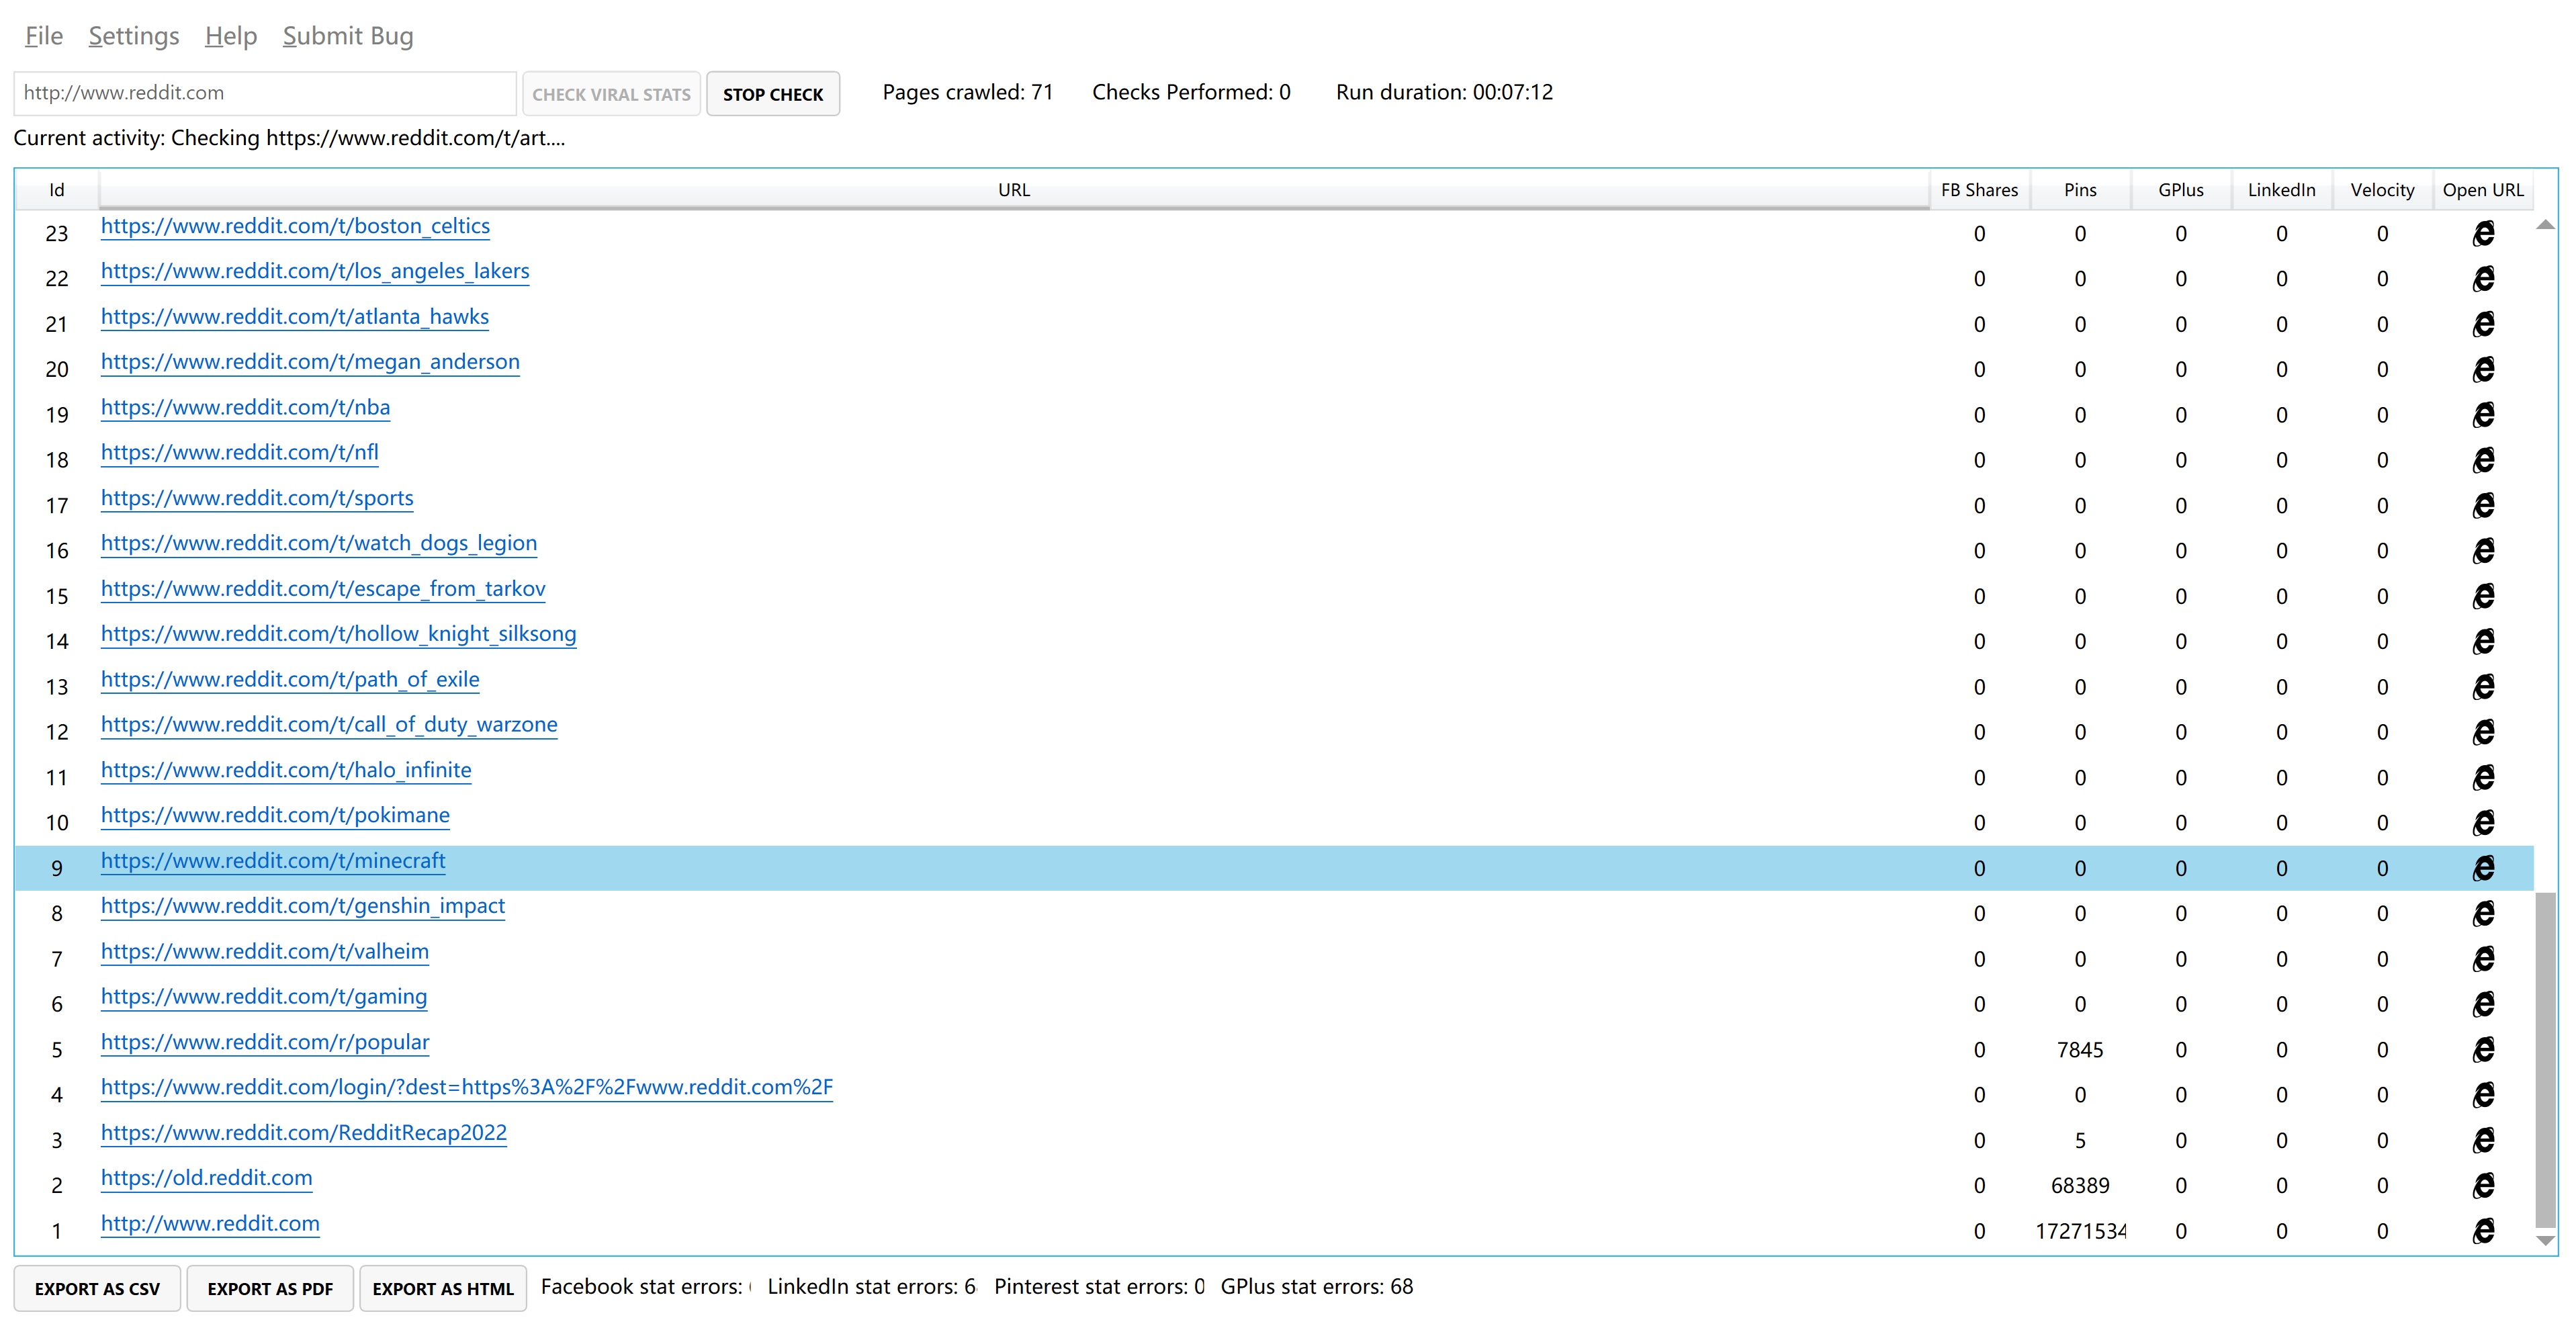The width and height of the screenshot is (2576, 1326).
Task: Select the Pins value 68389
Action: click(2080, 1186)
